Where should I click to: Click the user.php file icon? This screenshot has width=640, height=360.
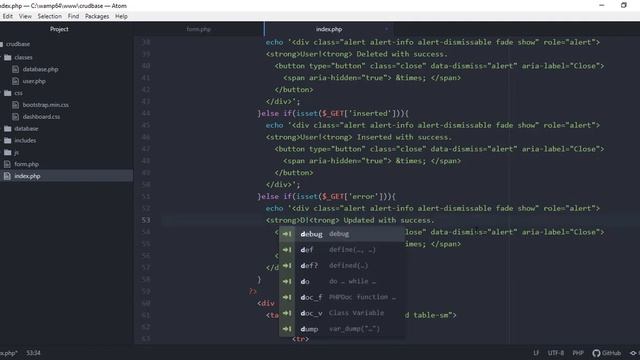16,81
